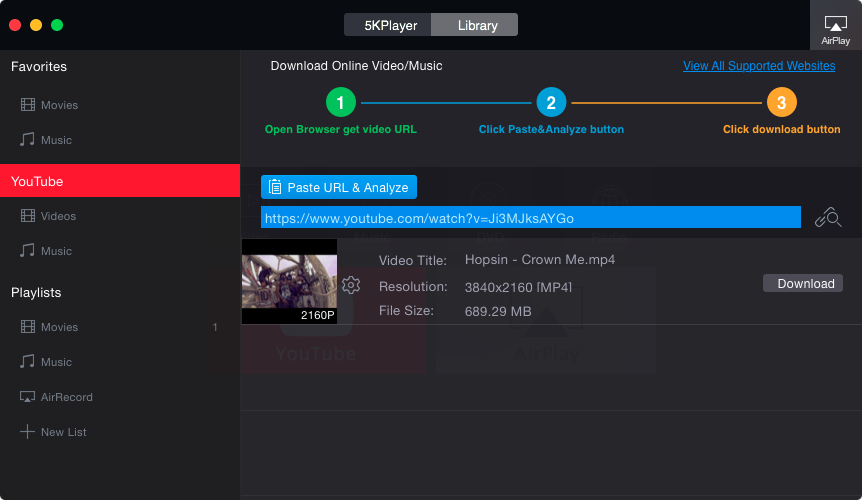The height and width of the screenshot is (500, 862).
Task: Click the file size 689.29 MB
Action: [x=498, y=311]
